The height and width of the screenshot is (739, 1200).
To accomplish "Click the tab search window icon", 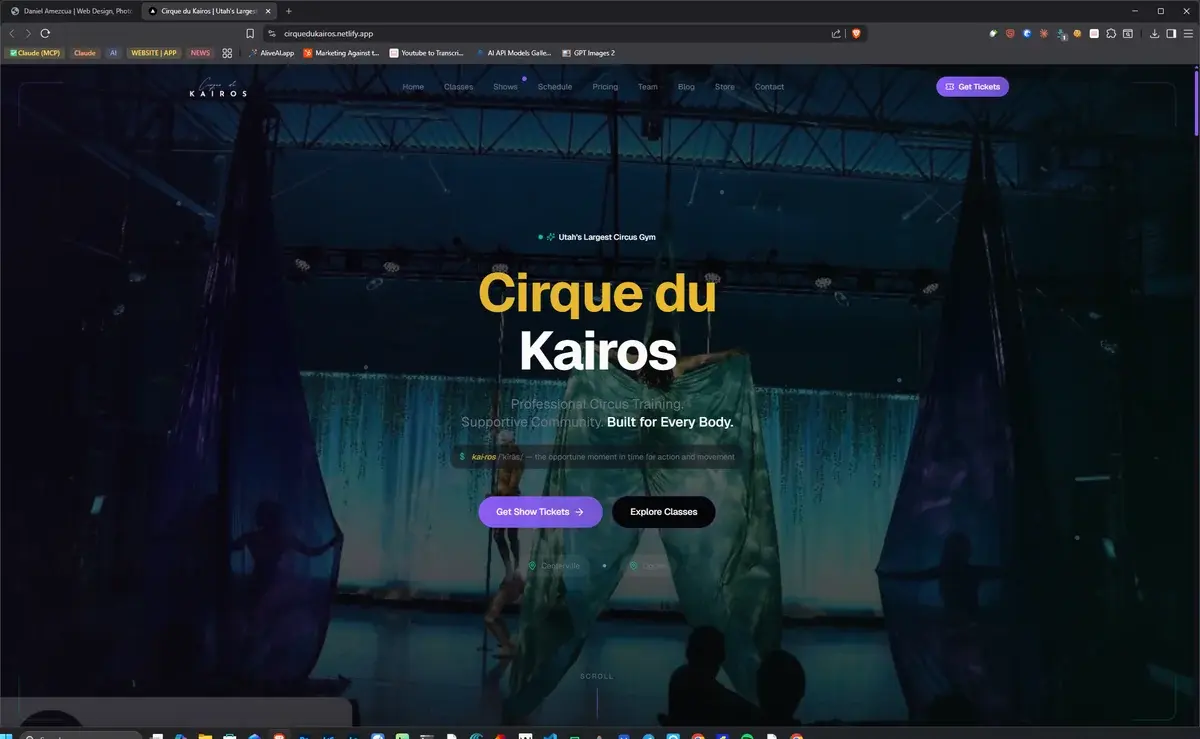I will 1128,33.
